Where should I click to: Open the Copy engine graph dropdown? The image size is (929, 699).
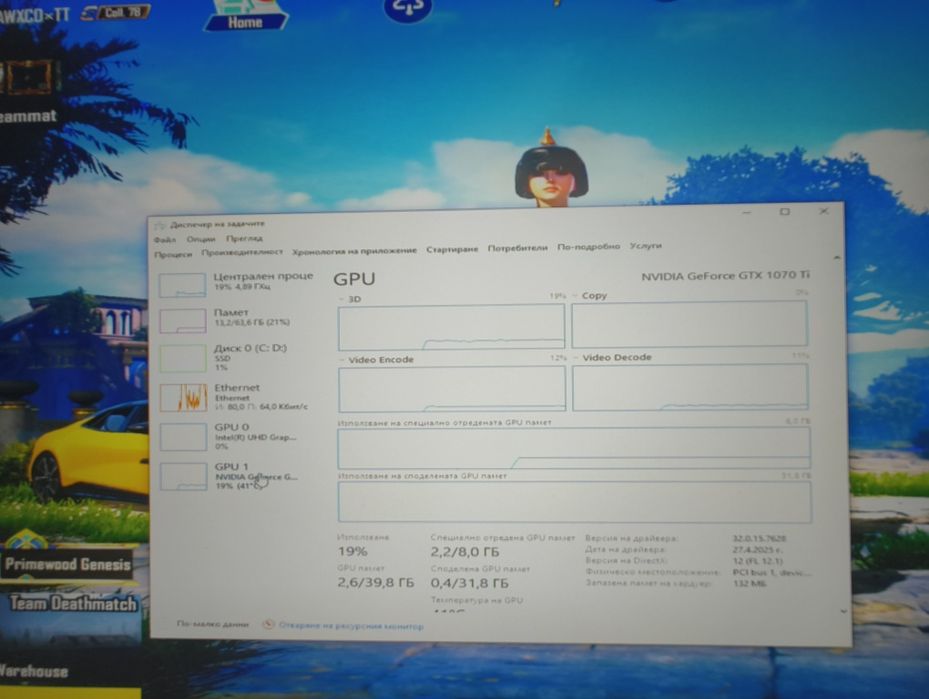pyautogui.click(x=590, y=296)
